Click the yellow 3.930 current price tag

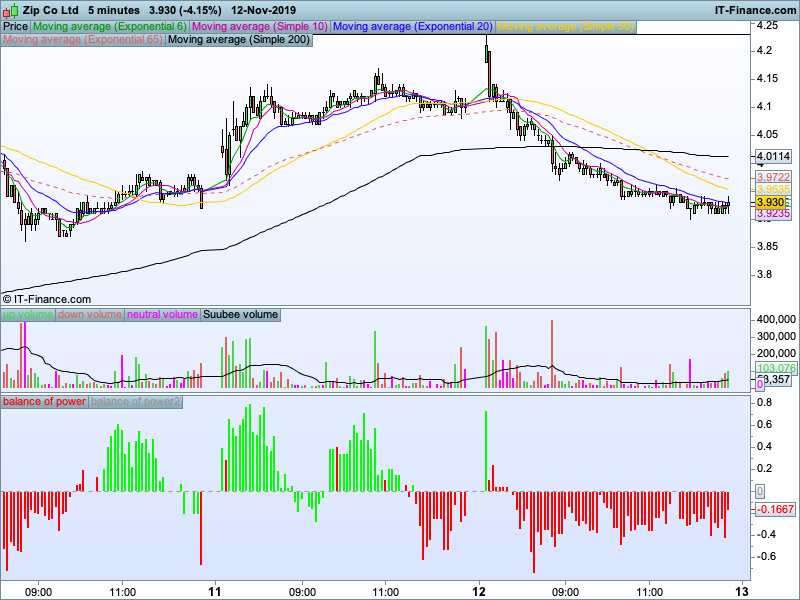(770, 203)
